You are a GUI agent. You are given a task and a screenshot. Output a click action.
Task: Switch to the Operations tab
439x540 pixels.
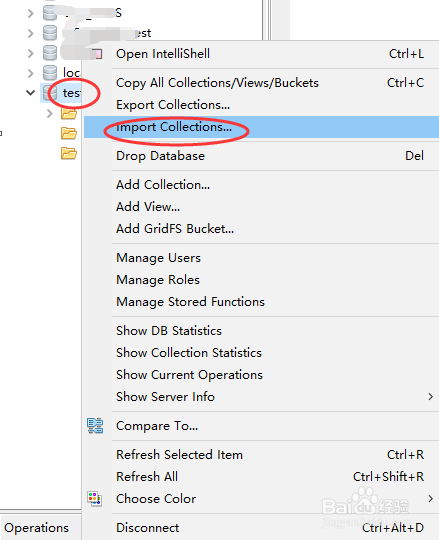[36, 528]
